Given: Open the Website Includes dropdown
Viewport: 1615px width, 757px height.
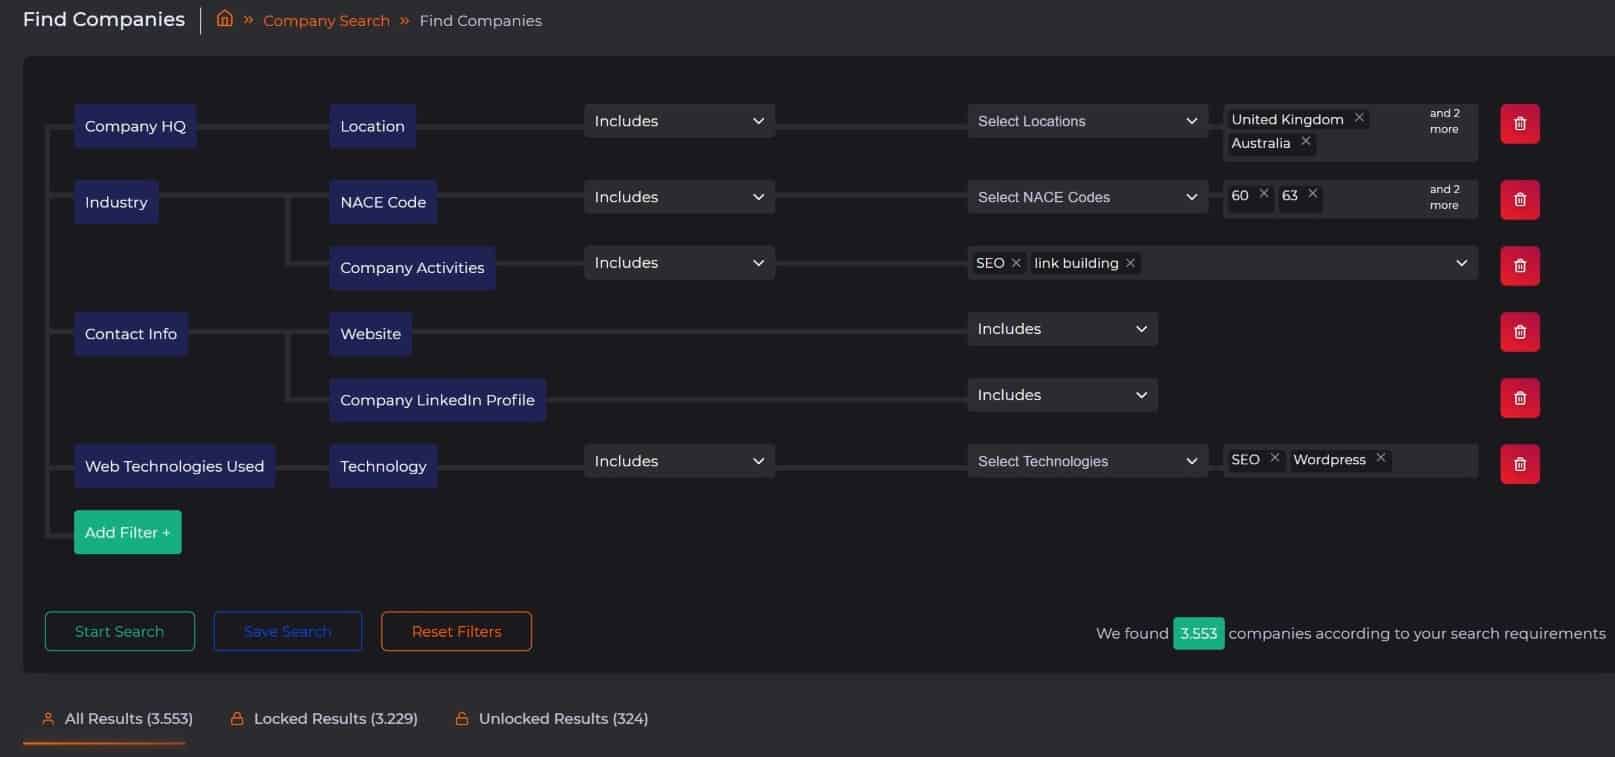Looking at the screenshot, I should pyautogui.click(x=1061, y=329).
